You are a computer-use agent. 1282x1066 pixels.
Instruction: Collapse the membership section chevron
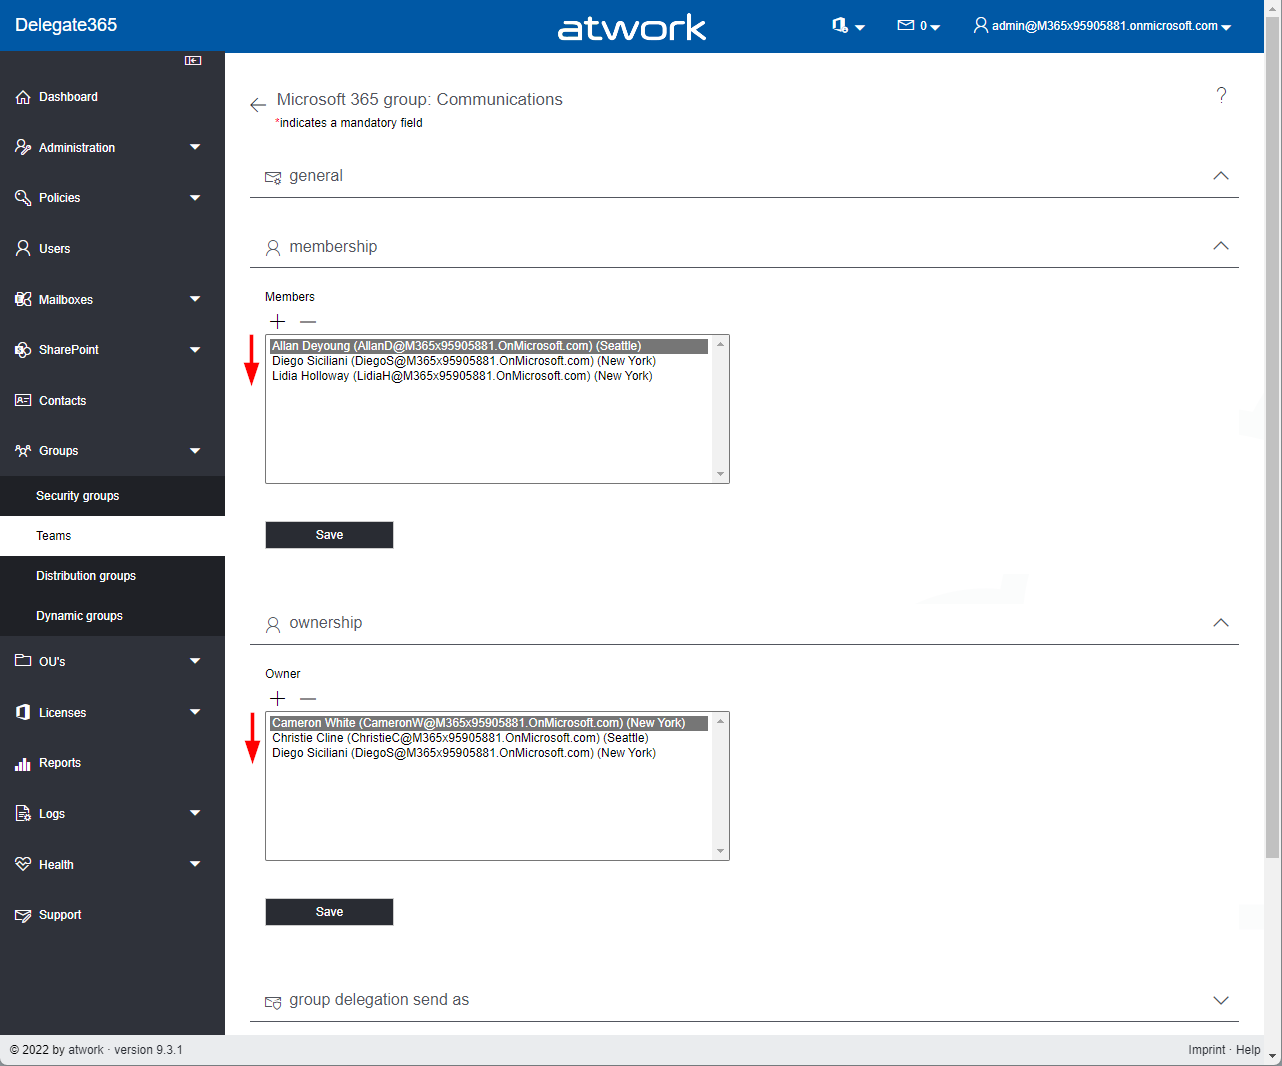tap(1221, 246)
